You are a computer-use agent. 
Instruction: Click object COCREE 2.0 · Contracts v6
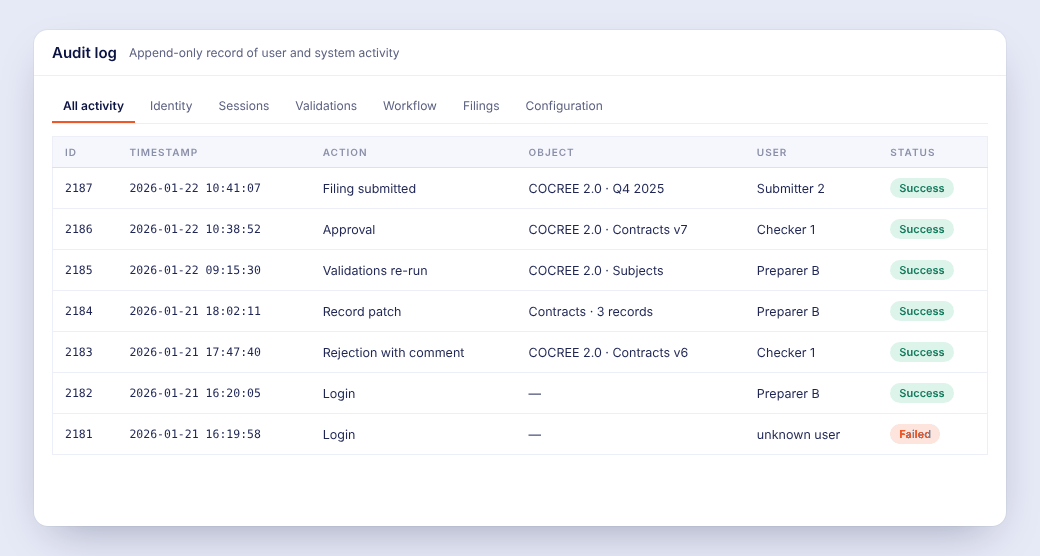(608, 353)
